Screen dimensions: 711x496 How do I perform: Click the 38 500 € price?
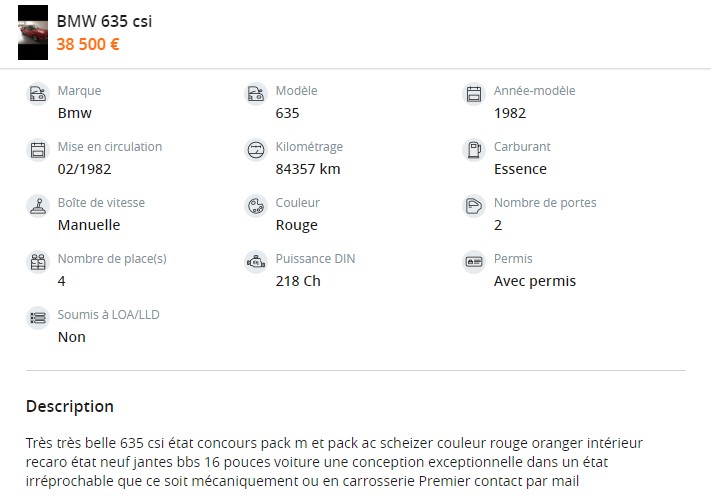[x=88, y=44]
